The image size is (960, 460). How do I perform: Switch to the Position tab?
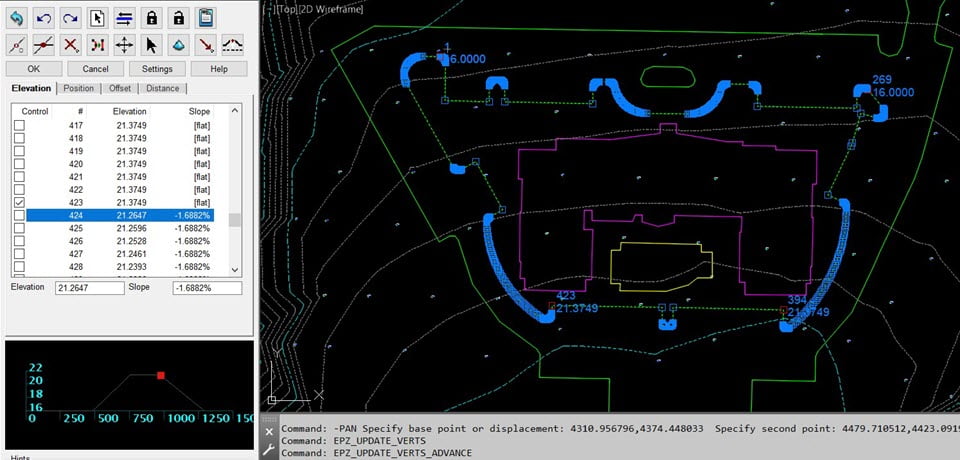(x=79, y=88)
